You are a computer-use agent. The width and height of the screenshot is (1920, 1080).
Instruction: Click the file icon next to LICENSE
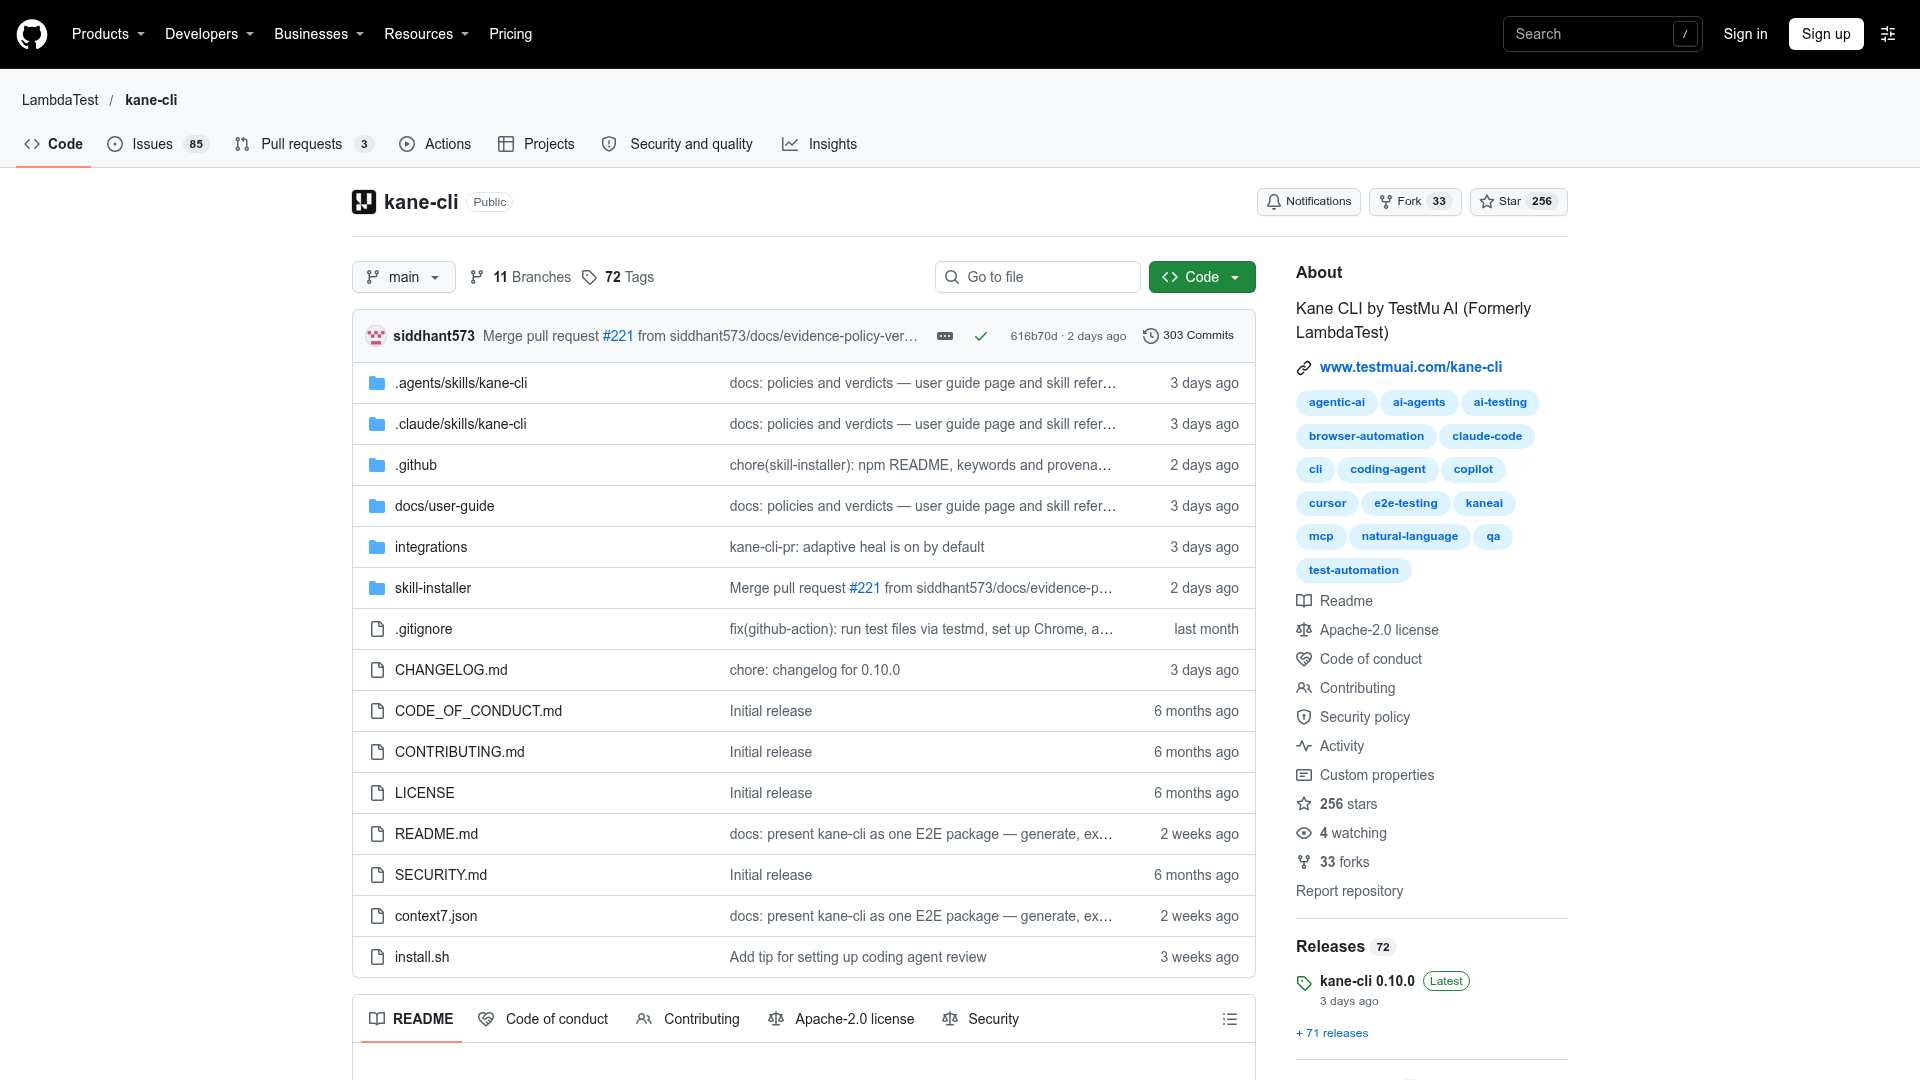[x=377, y=793]
